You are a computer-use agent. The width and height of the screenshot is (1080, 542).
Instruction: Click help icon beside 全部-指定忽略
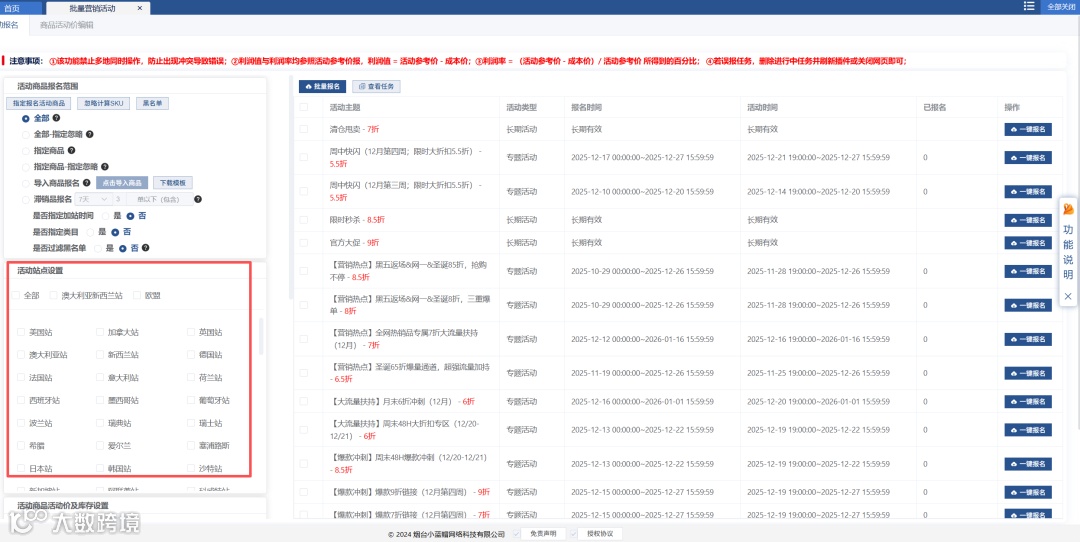(90, 135)
